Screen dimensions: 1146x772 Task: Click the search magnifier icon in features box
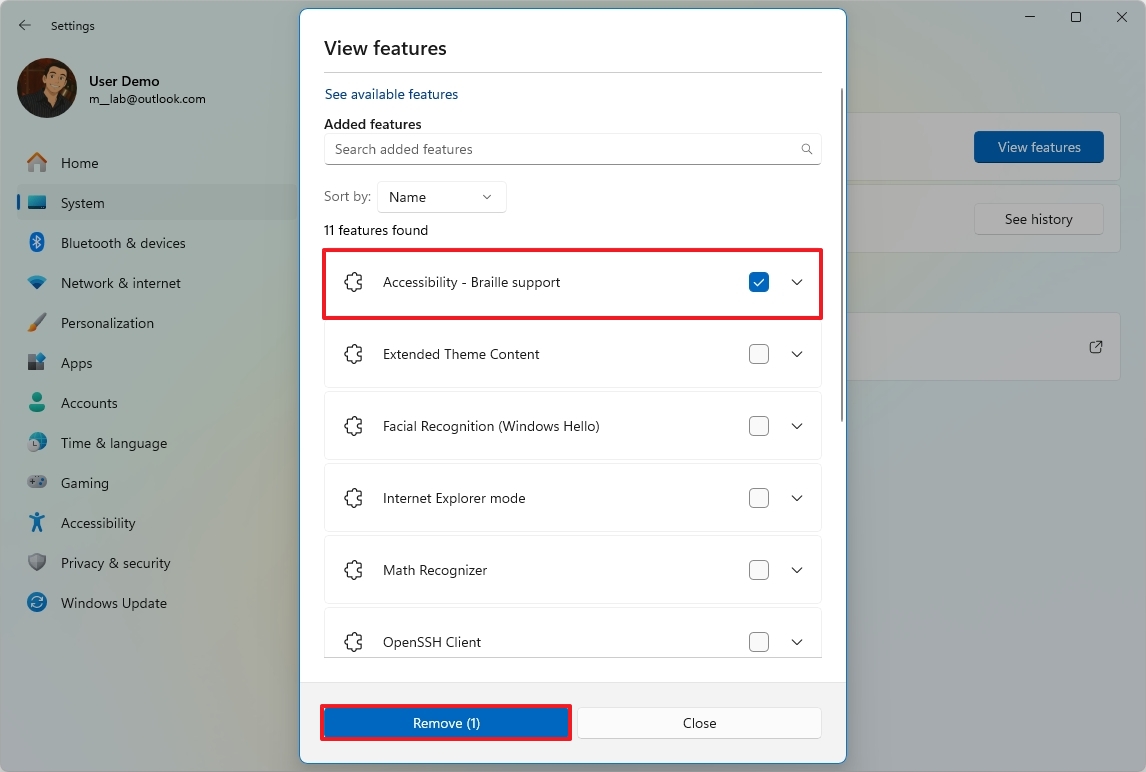(x=807, y=149)
